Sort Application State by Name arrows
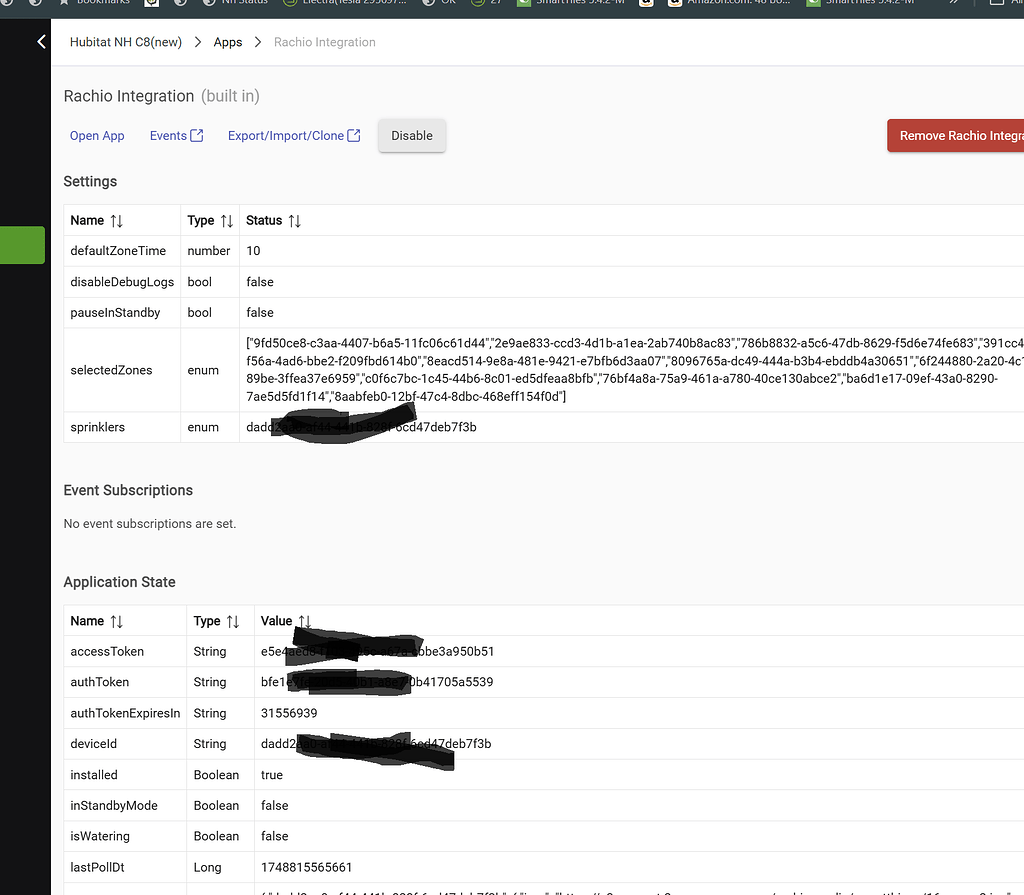 tap(117, 621)
